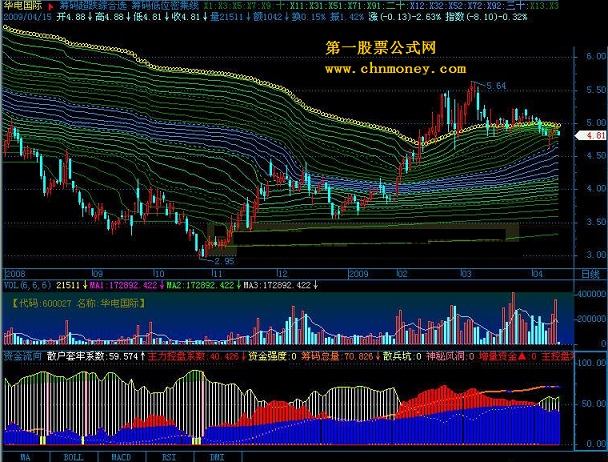The width and height of the screenshot is (608, 462).
Task: Click the 指数(-8.10)-0.32% index readout
Action: point(487,17)
